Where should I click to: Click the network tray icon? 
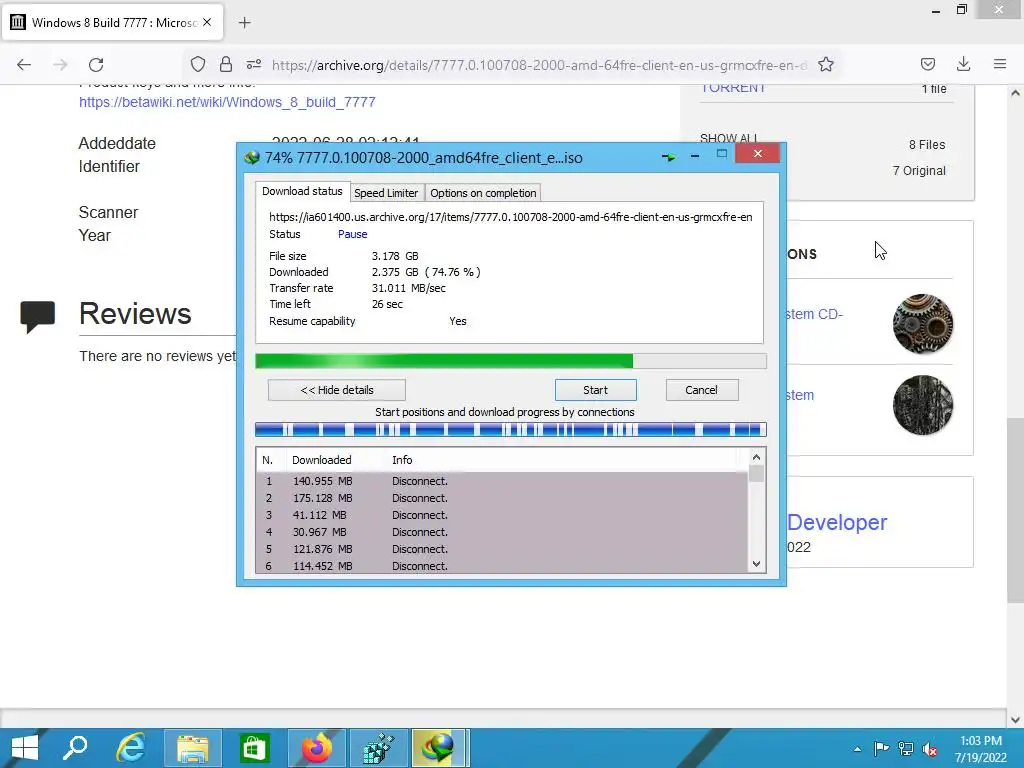(906, 749)
